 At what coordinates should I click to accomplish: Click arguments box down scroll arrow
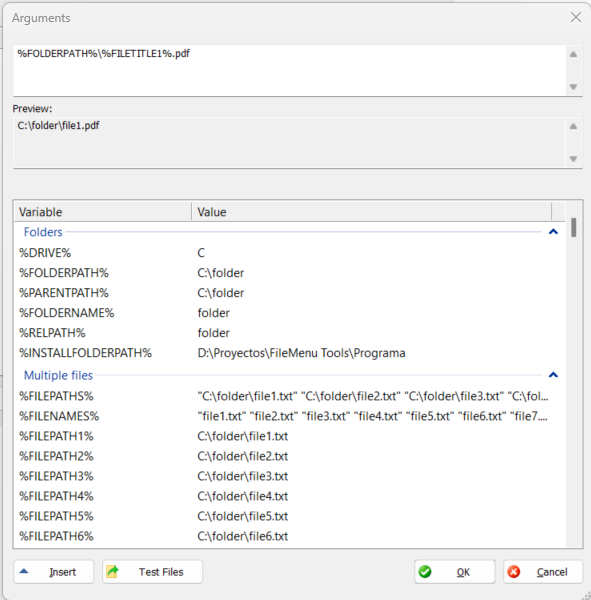click(x=573, y=87)
